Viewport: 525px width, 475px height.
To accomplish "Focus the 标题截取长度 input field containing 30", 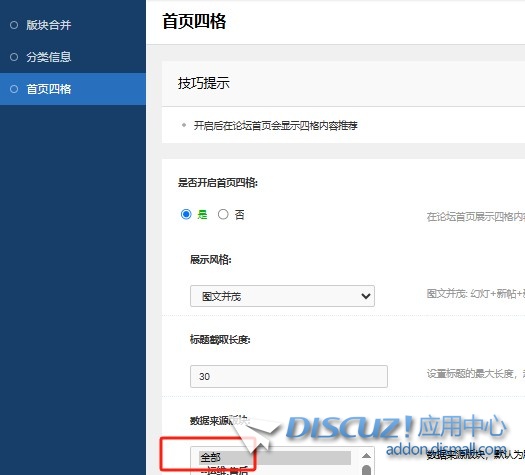I will 289,377.
